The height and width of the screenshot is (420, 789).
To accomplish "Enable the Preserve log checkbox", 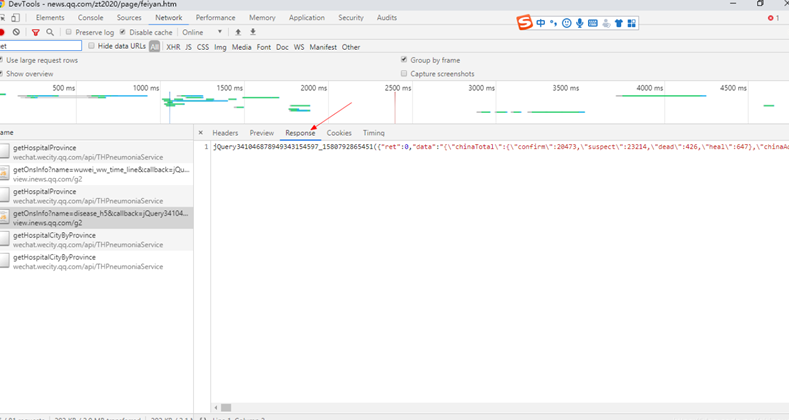I will [67, 32].
